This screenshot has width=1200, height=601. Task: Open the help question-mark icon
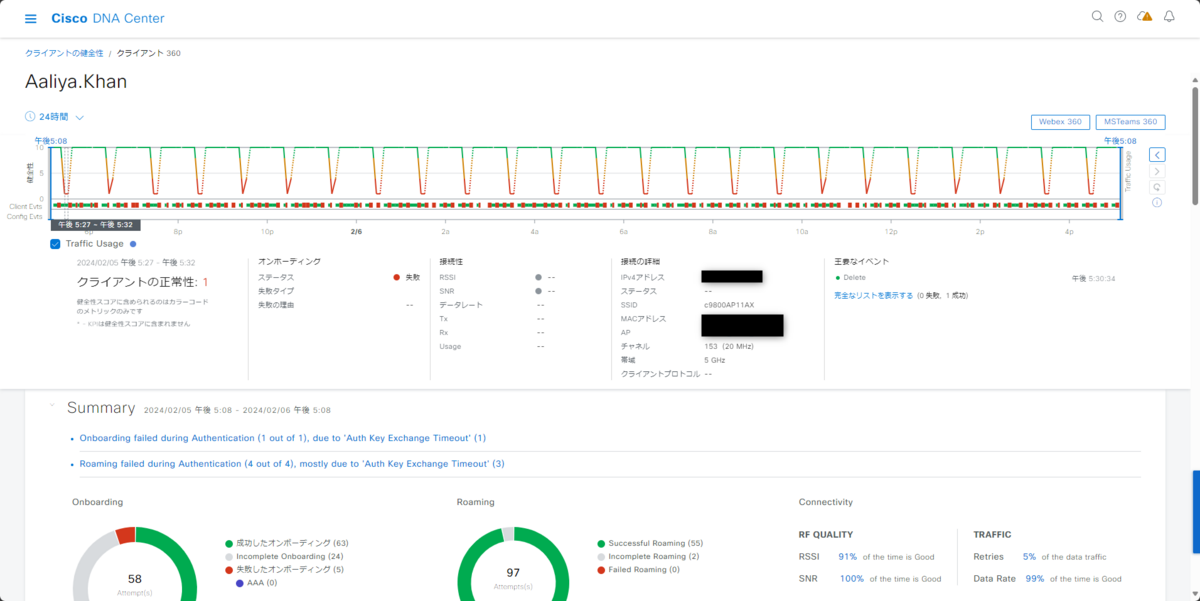tap(1120, 17)
